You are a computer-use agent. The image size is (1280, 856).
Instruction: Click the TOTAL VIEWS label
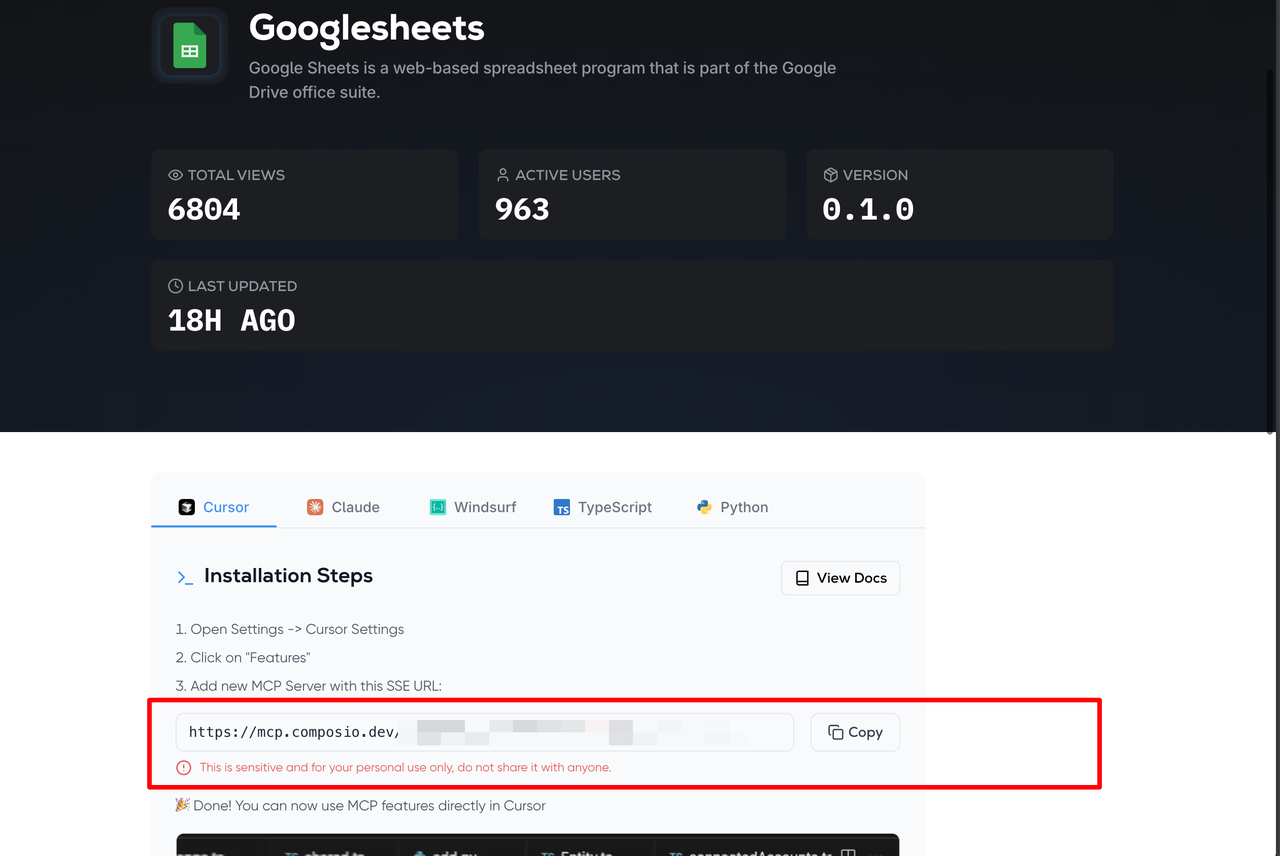point(236,175)
